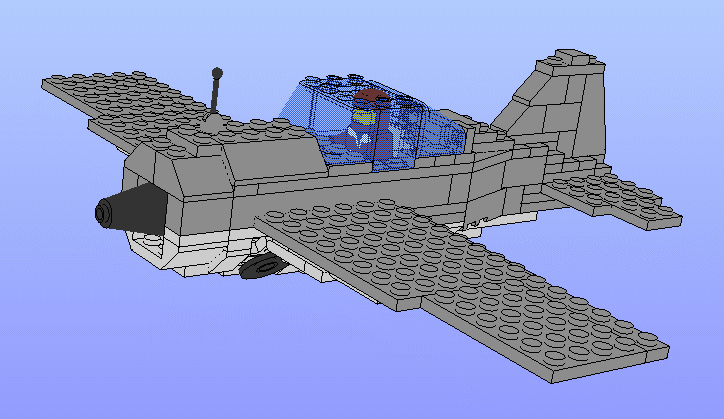Image resolution: width=724 pixels, height=419 pixels.
Task: Select the horizontal tail stabilizer plate
Action: point(614,201)
